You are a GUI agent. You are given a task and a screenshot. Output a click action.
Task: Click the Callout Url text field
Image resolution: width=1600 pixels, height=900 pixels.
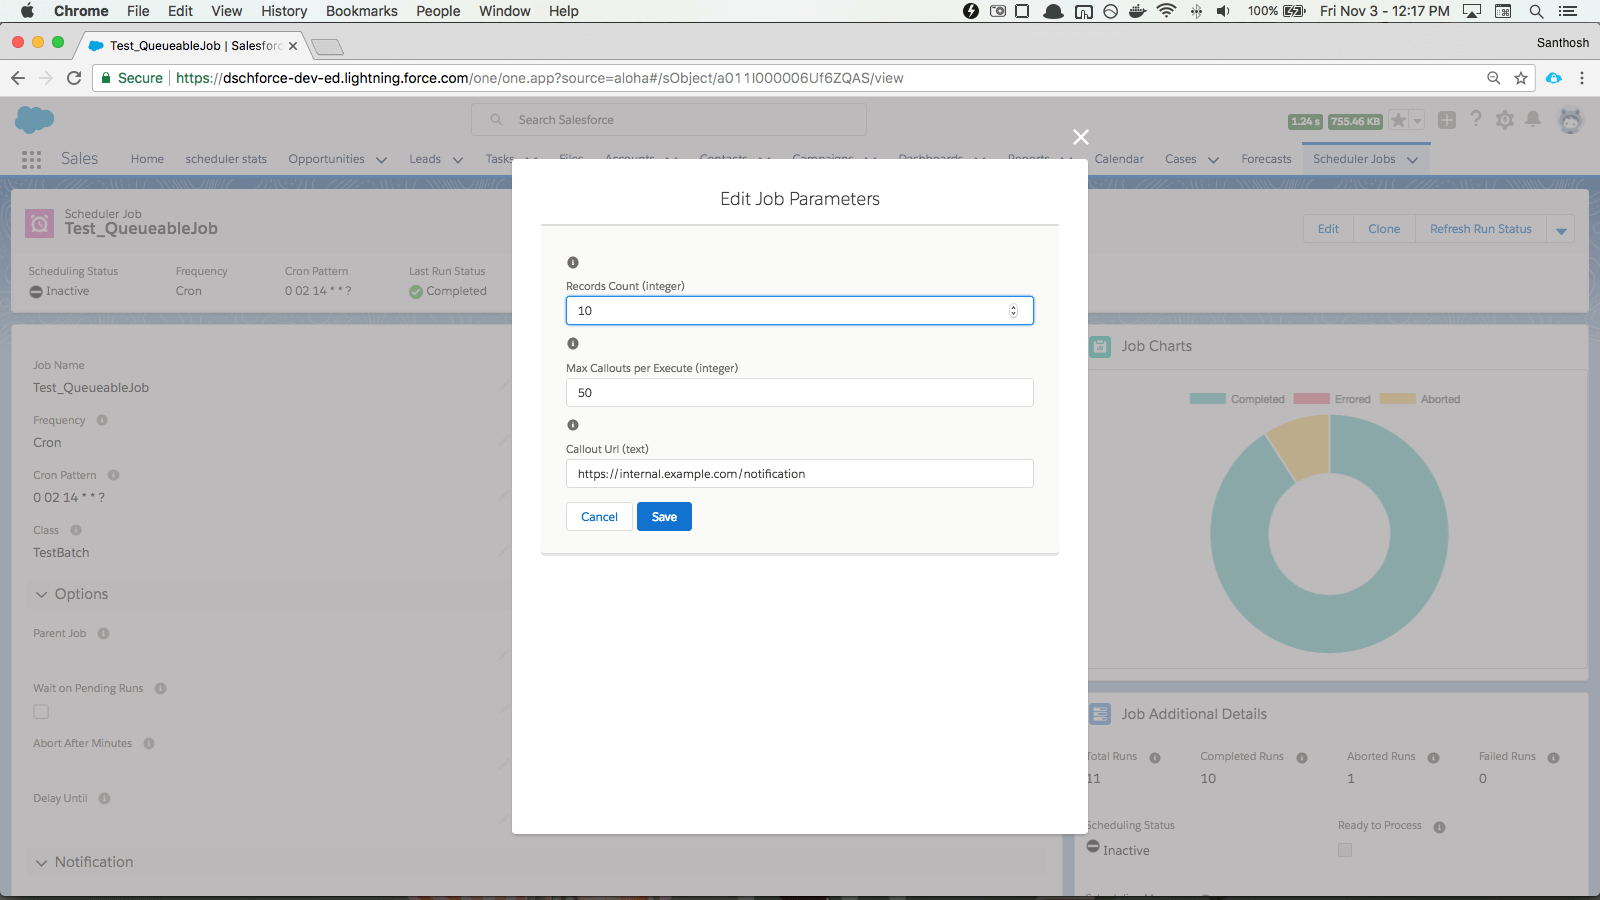pos(799,474)
